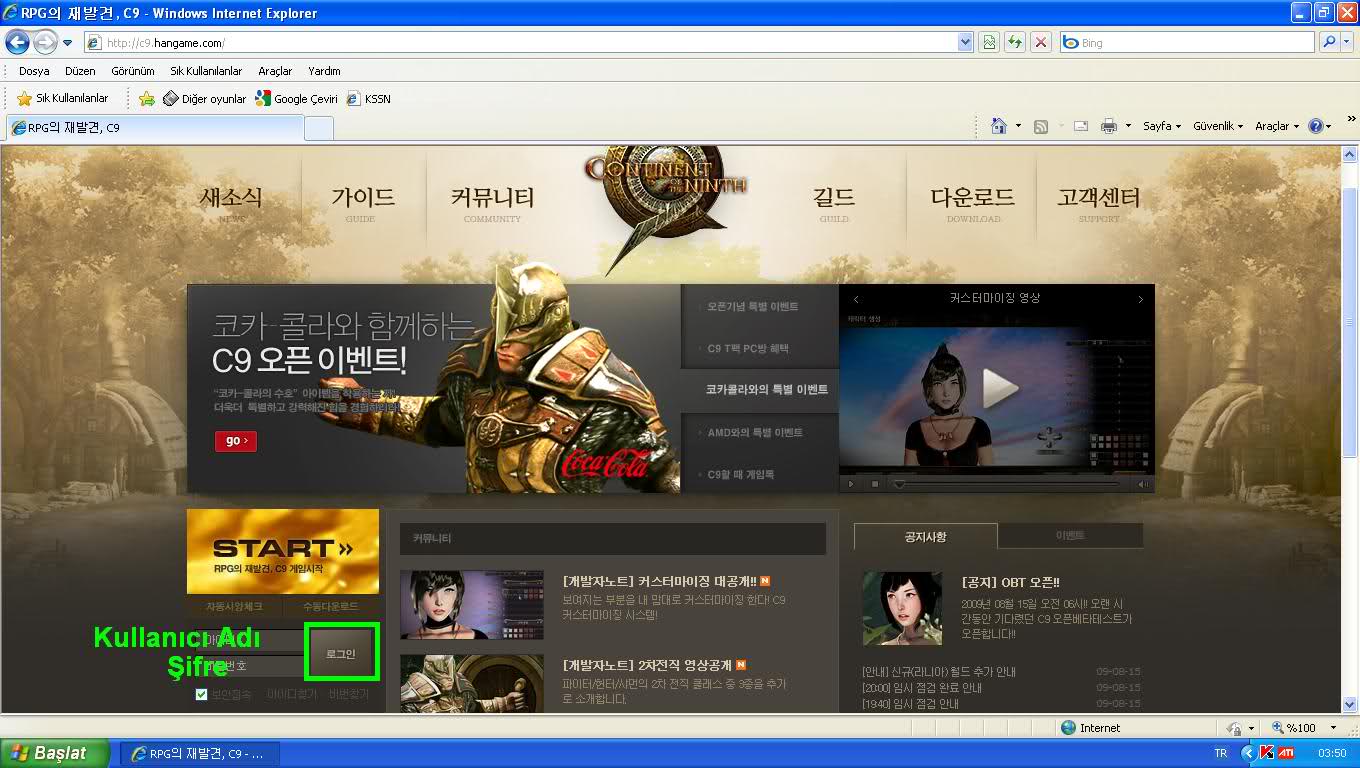Open the Düzen menu

(x=80, y=71)
